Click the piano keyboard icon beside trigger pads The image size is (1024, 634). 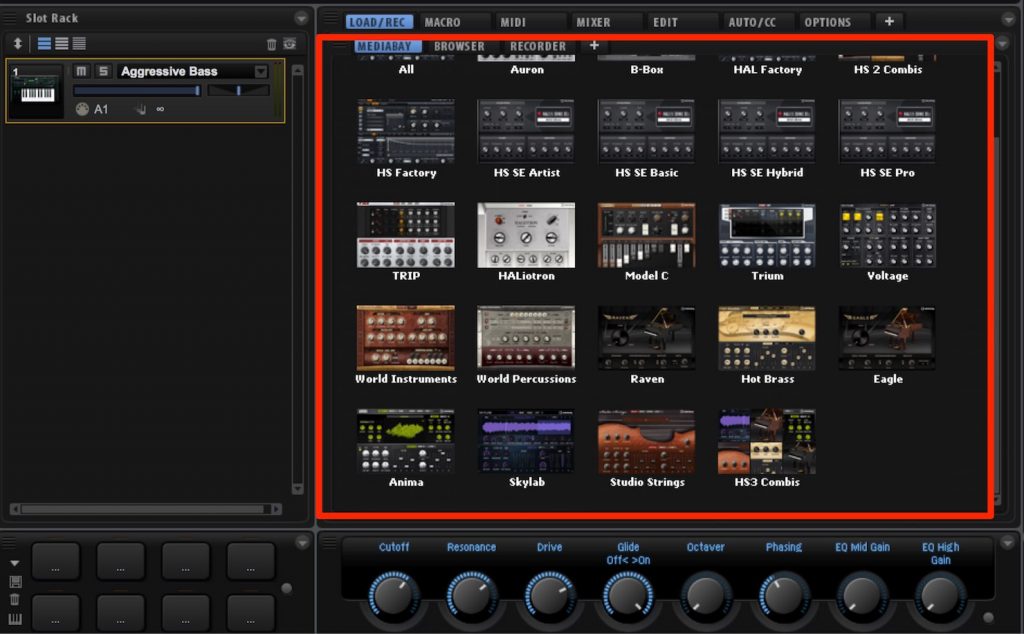click(15, 619)
